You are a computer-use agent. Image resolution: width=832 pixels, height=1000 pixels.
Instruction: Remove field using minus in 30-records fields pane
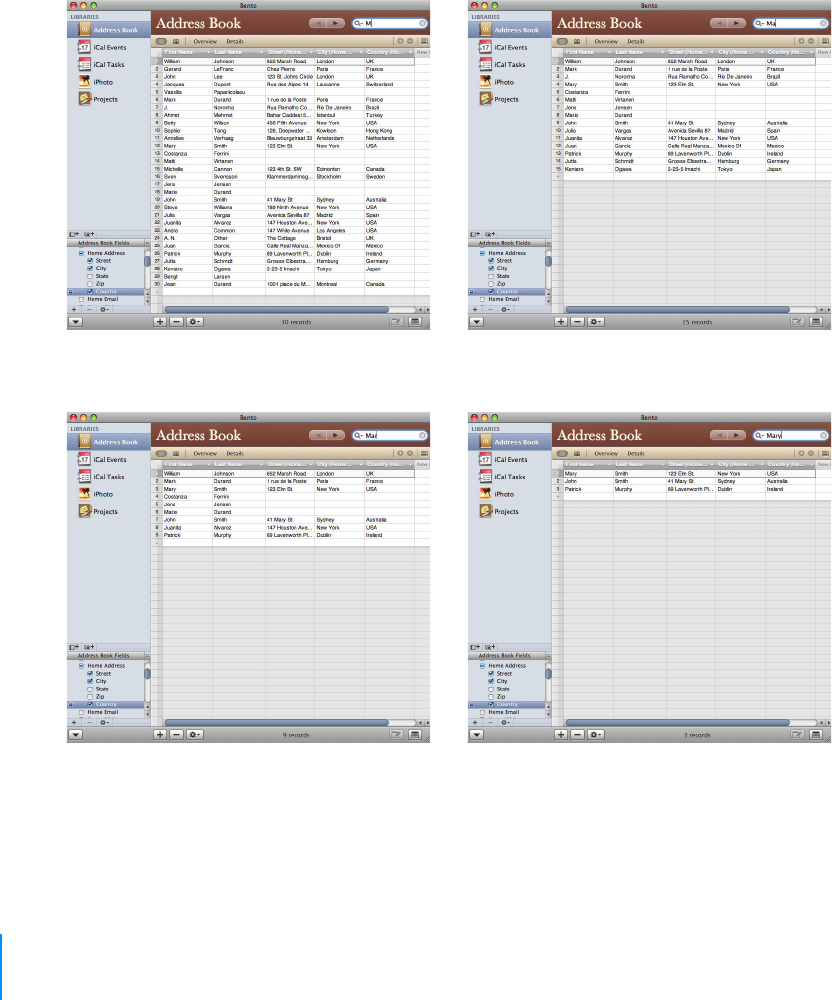(x=89, y=309)
